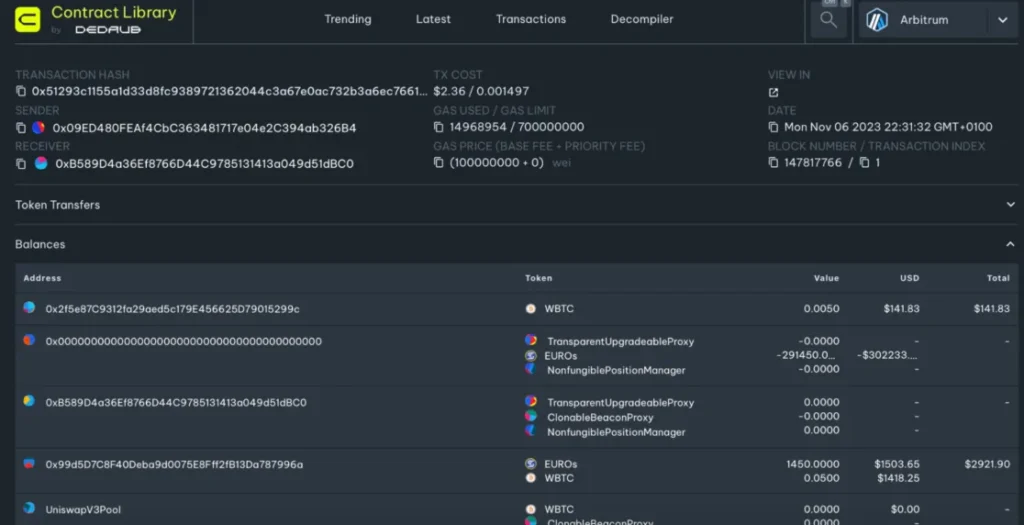Copy the sender address via copy icon
The image size is (1024, 525).
click(x=21, y=128)
